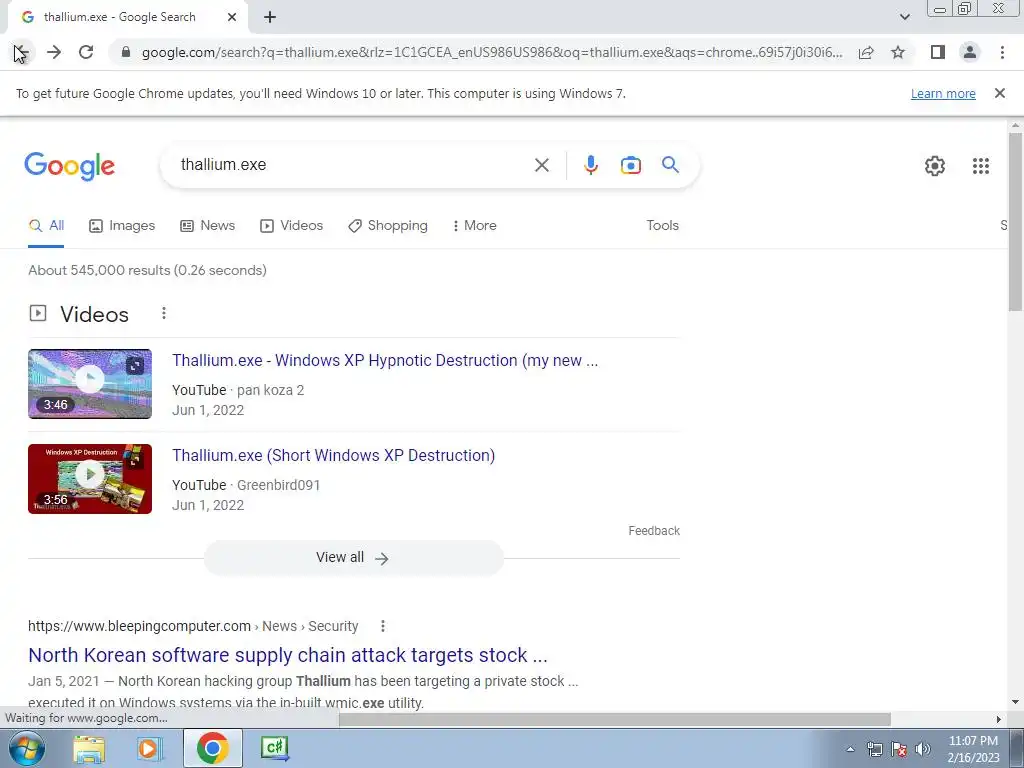Image resolution: width=1024 pixels, height=768 pixels.
Task: Switch to the News tab
Action: click(x=208, y=226)
